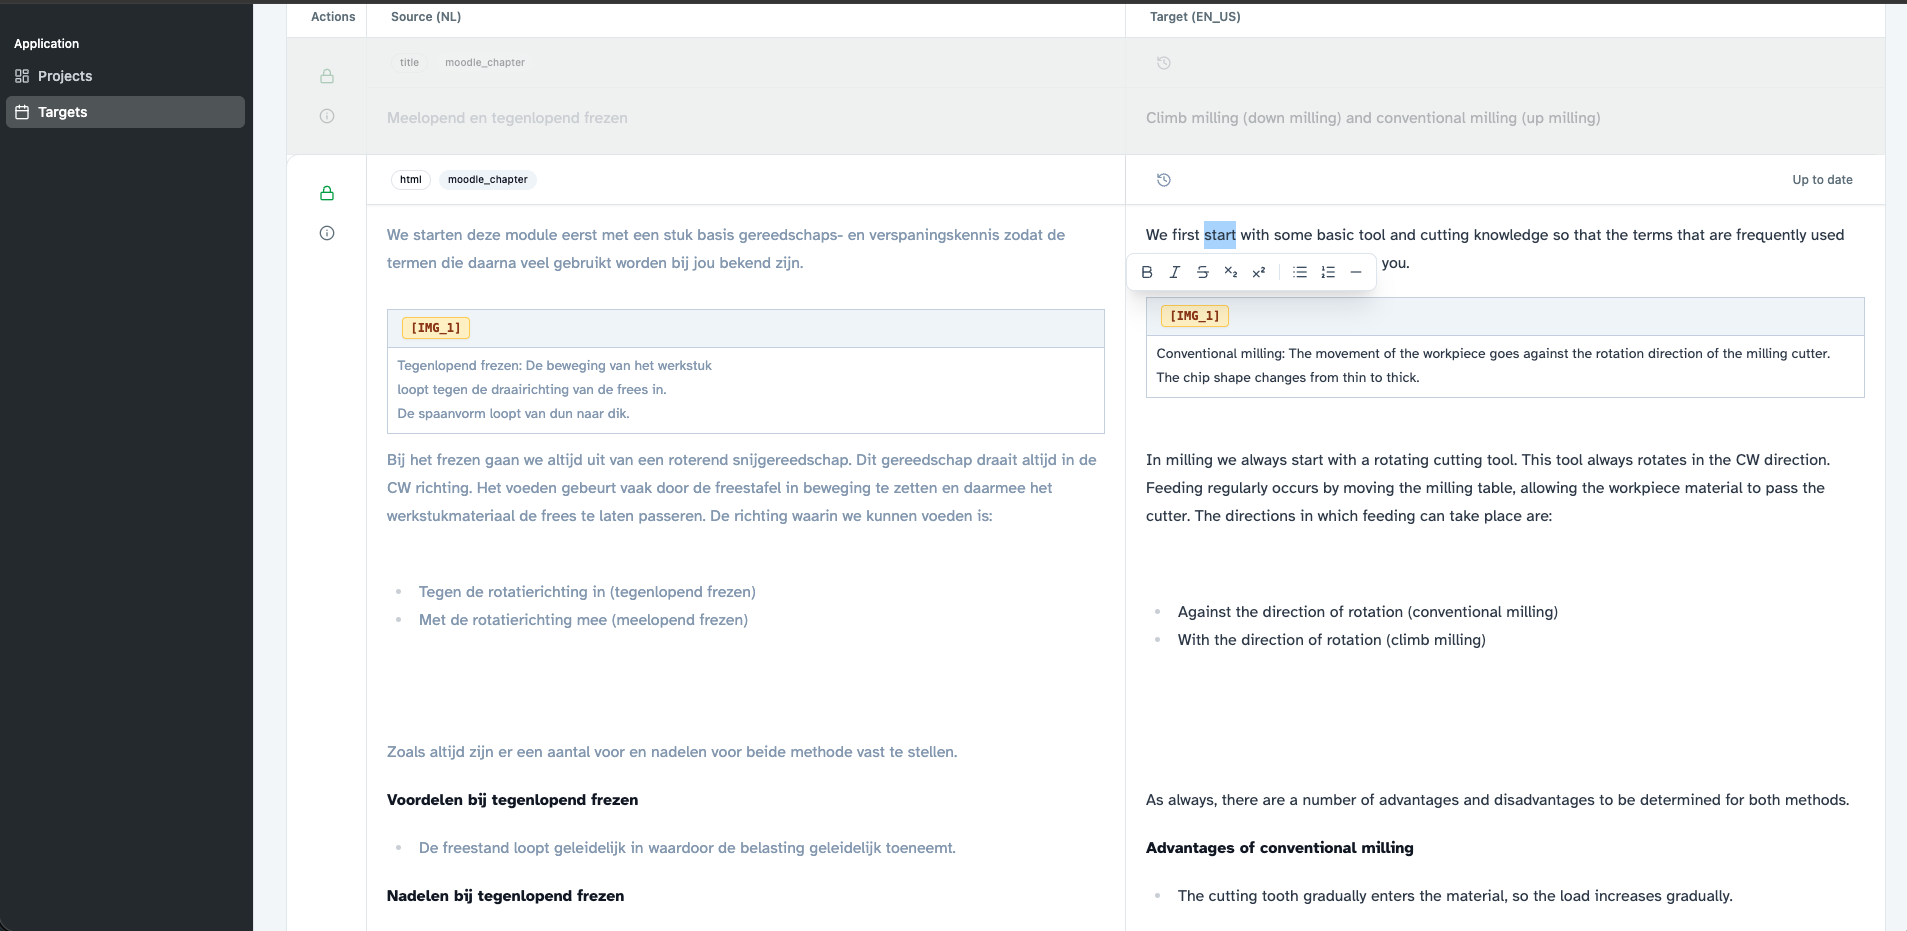Show info for html segment
The image size is (1907, 931).
pyautogui.click(x=327, y=233)
